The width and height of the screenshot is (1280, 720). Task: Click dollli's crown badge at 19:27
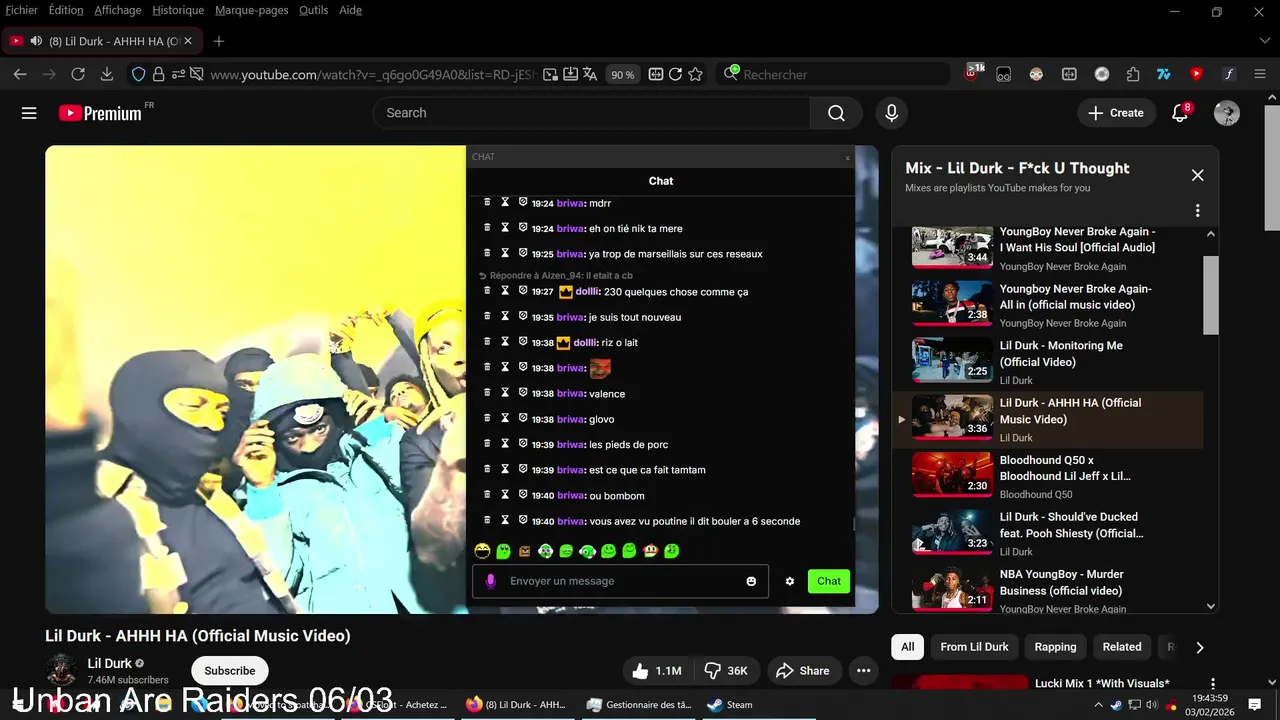click(565, 292)
